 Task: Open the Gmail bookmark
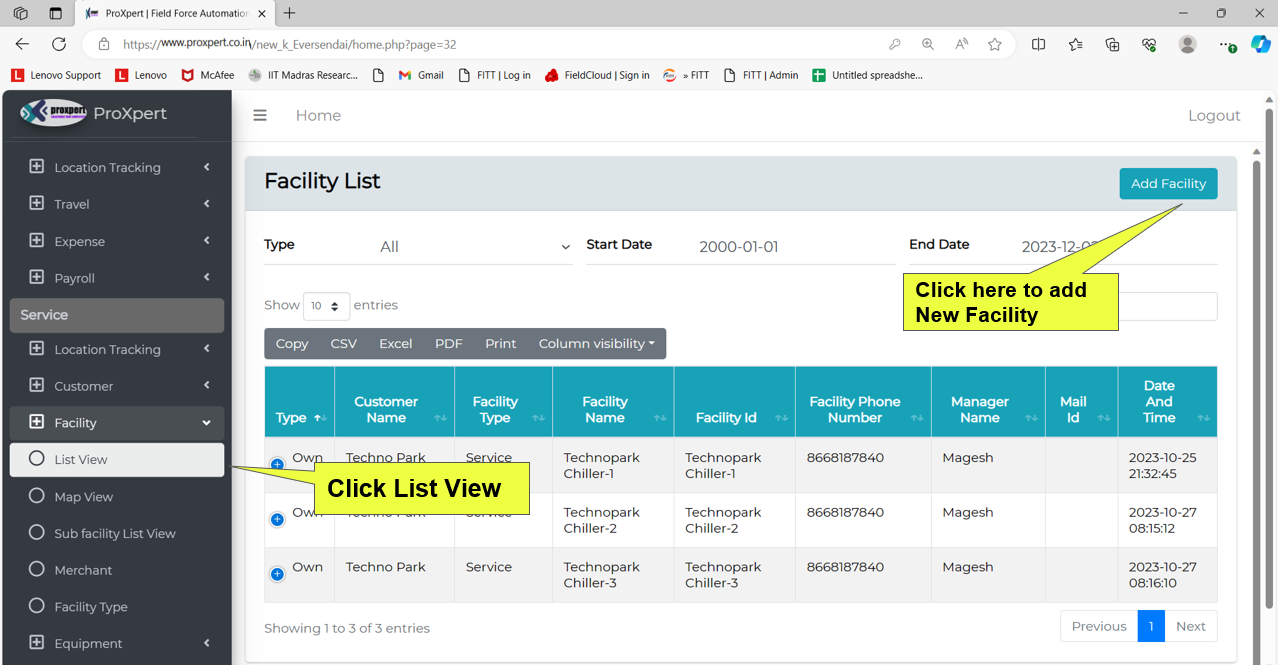[x=421, y=75]
